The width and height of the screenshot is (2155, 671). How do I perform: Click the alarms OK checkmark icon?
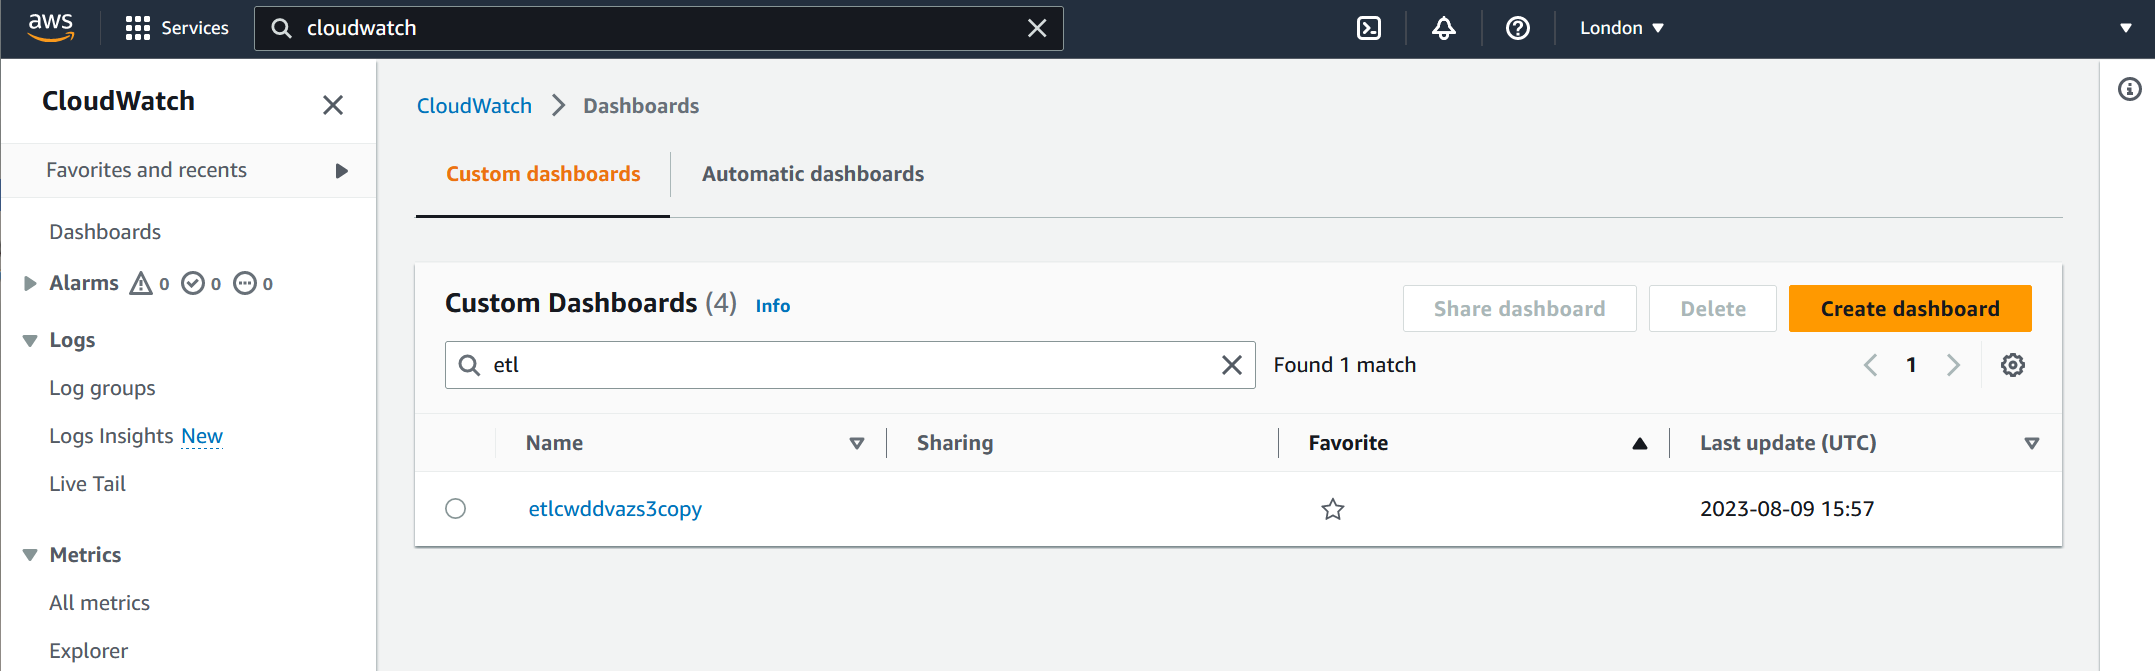point(193,283)
